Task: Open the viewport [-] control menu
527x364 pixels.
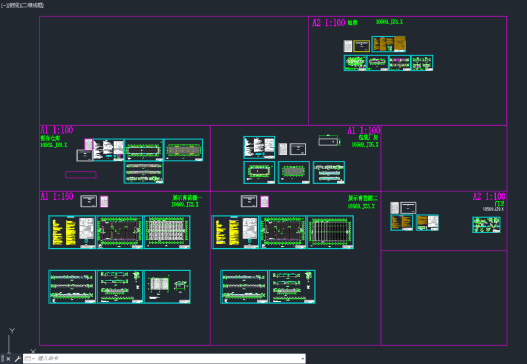Action: pos(3,5)
